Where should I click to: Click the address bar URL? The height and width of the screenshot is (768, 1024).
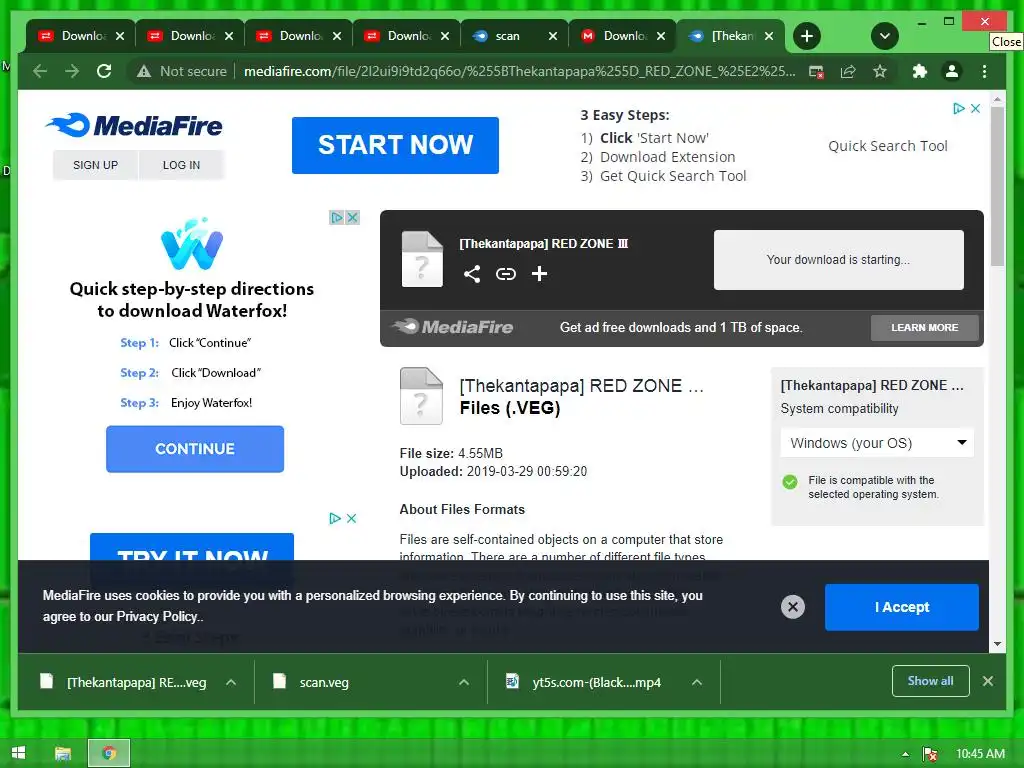point(519,71)
